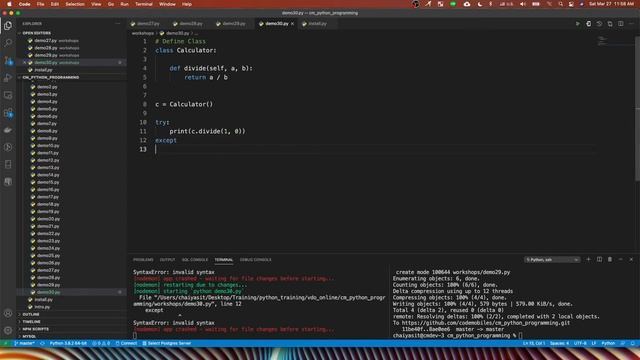Click Select Postgres Server in status bar
This screenshot has height=360, width=640.
[x=167, y=343]
